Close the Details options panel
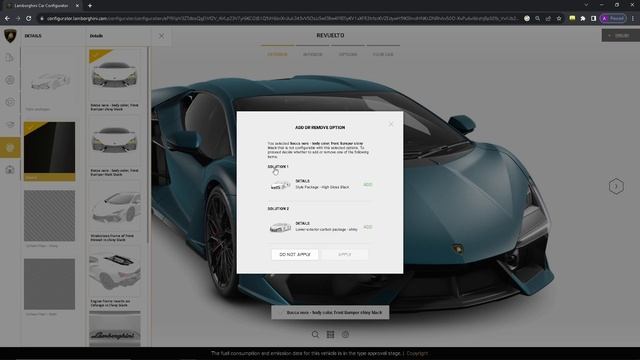The width and height of the screenshot is (640, 360). pos(162,36)
